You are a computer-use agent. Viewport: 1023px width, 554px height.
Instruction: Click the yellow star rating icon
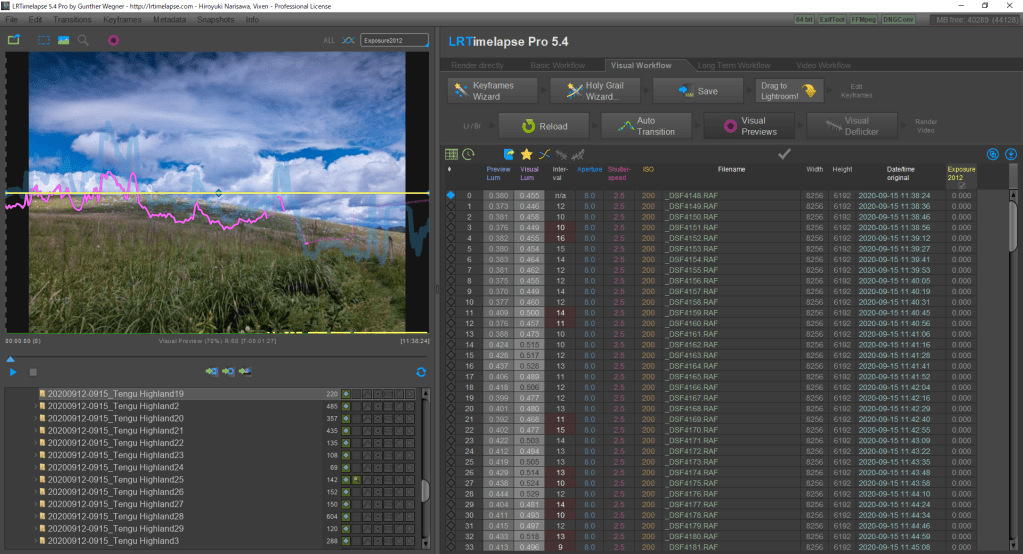pyautogui.click(x=526, y=155)
